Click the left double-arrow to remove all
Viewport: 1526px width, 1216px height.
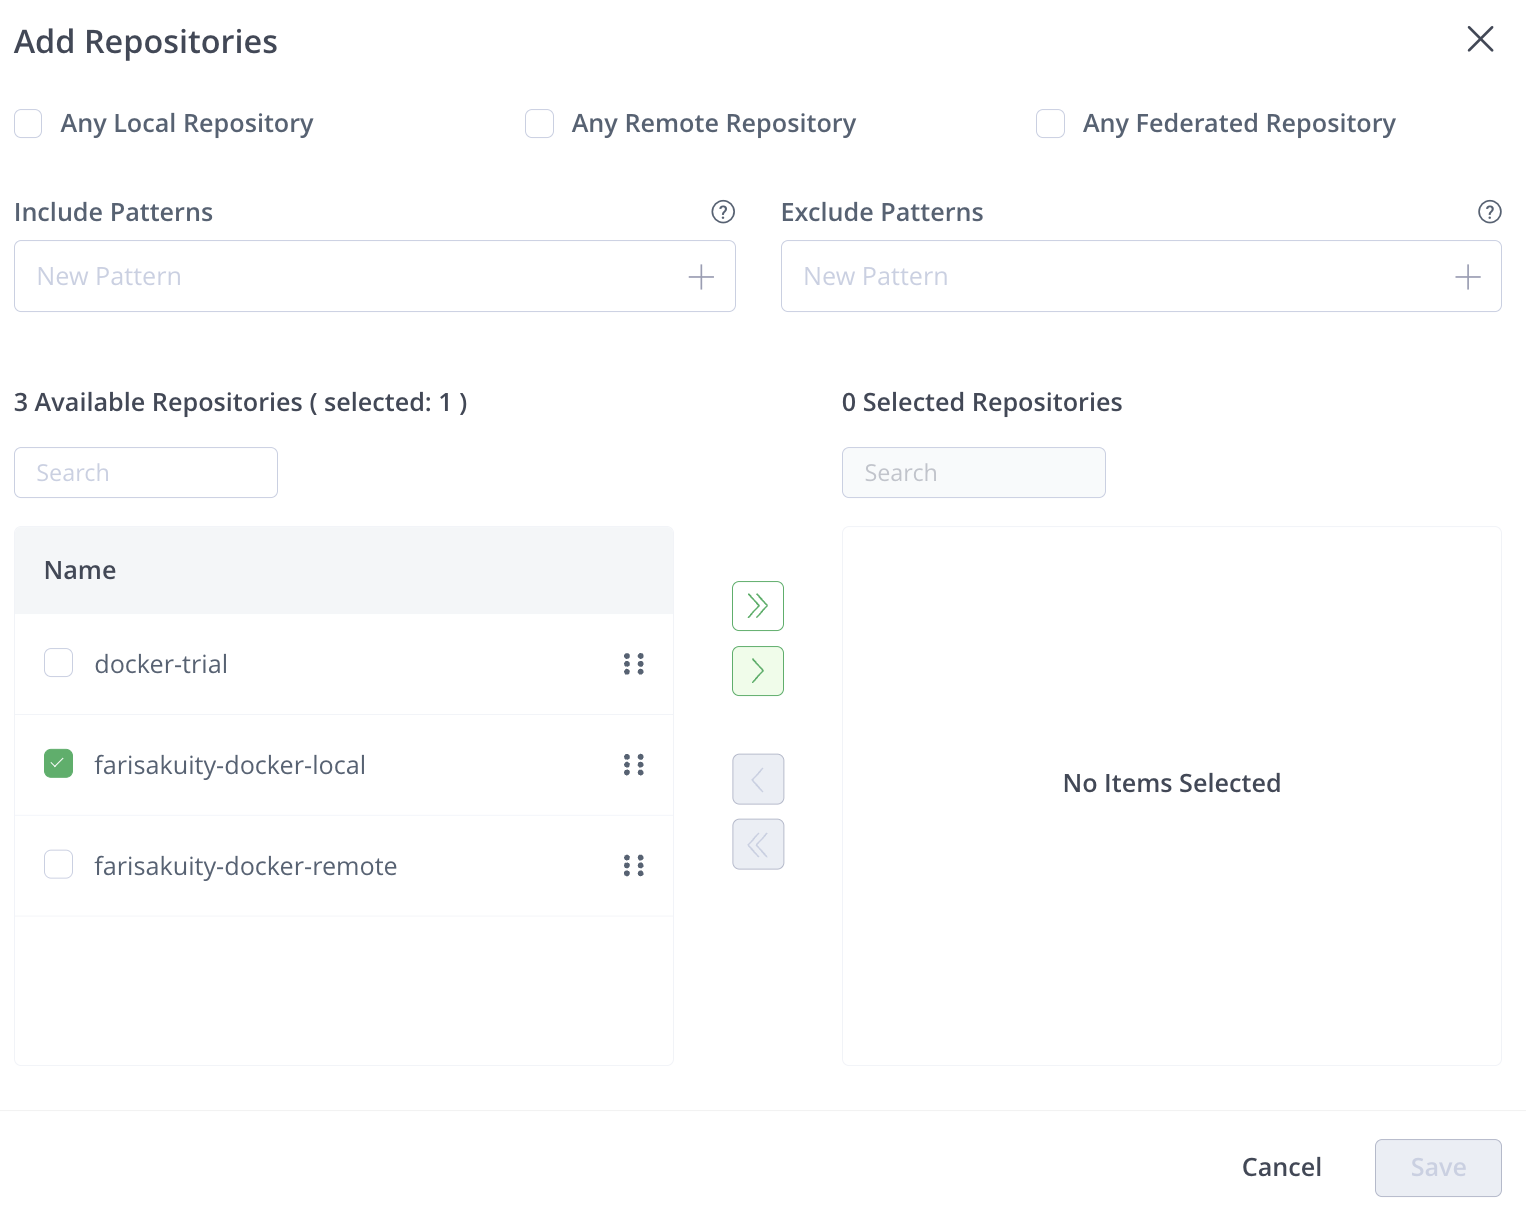click(x=757, y=843)
